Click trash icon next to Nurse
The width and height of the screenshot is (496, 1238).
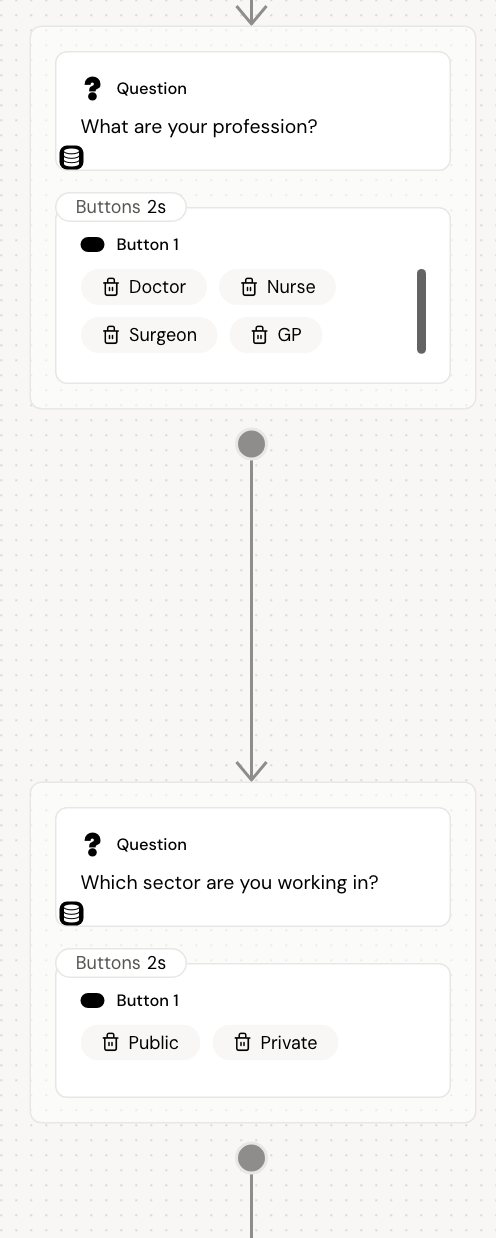click(249, 287)
